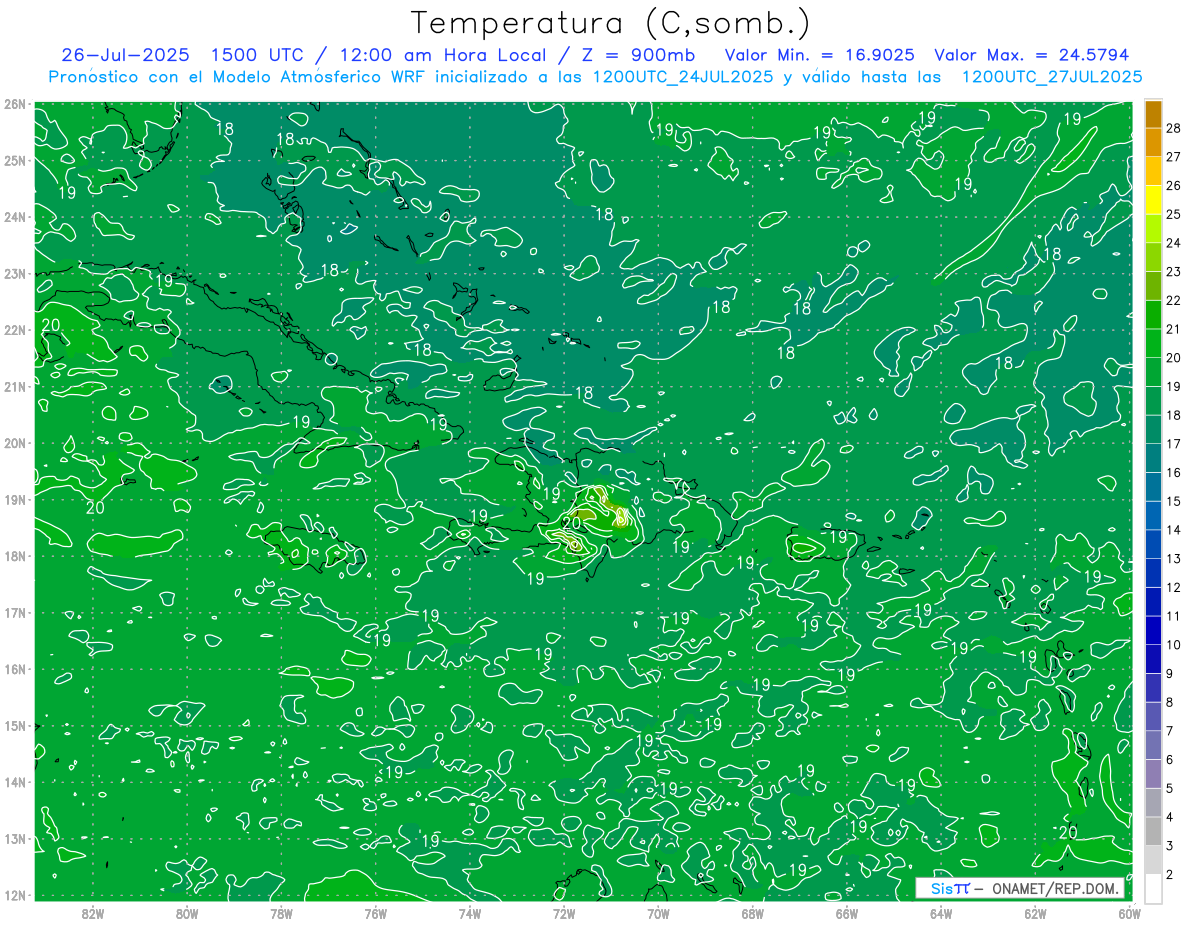Click the '62W' longitude axis label
Screen dimensions: 1200x927
click(1035, 913)
